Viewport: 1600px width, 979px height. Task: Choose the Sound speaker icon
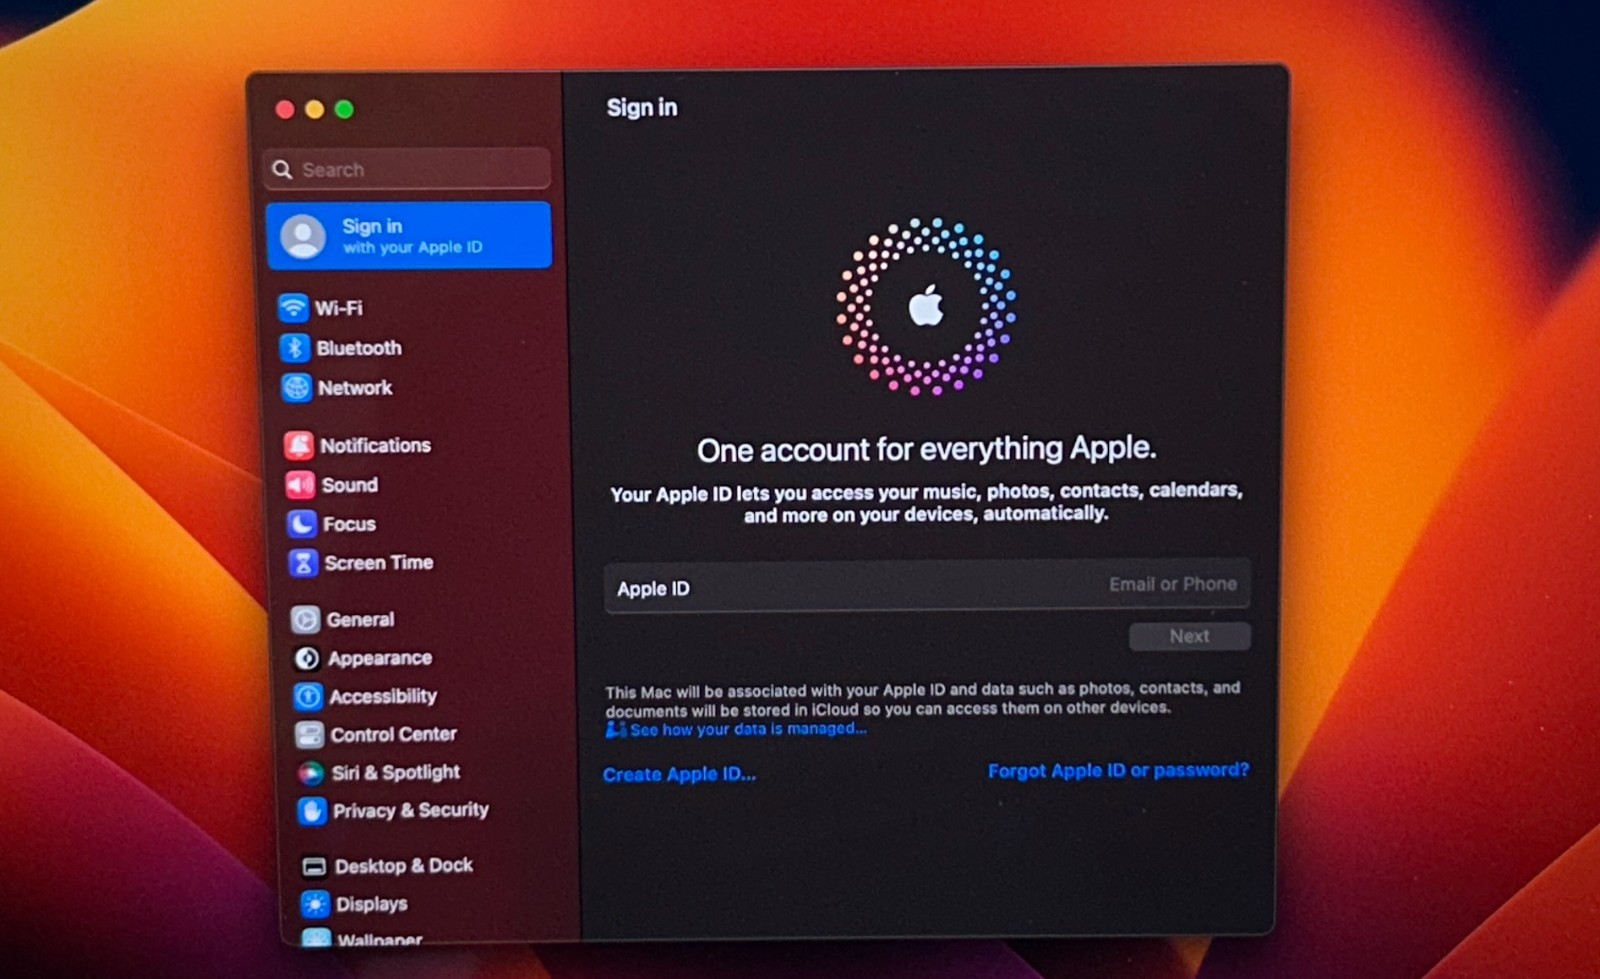301,485
